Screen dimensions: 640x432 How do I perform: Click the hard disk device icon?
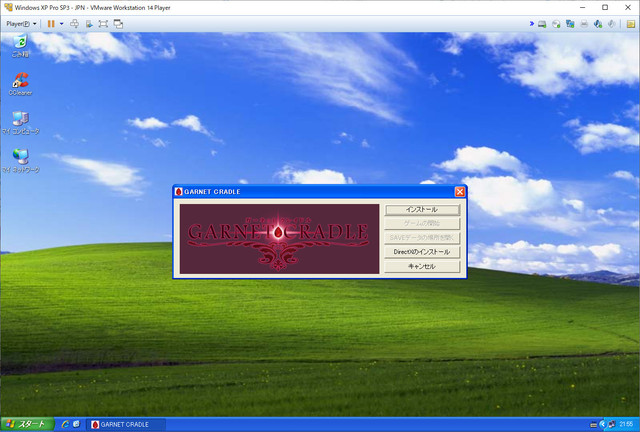[x=542, y=24]
